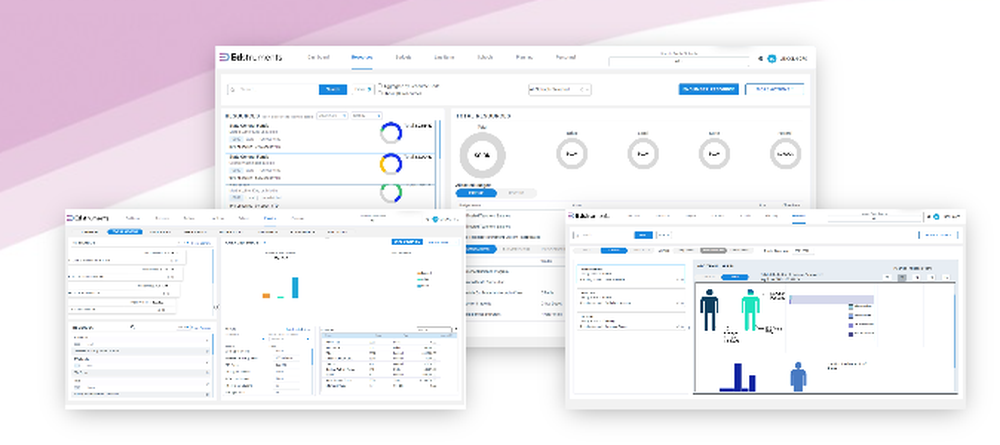Select the blue highlighted sub-tab pill in the bottom-left window
This screenshot has height=445, width=1000.
pyautogui.click(x=125, y=232)
